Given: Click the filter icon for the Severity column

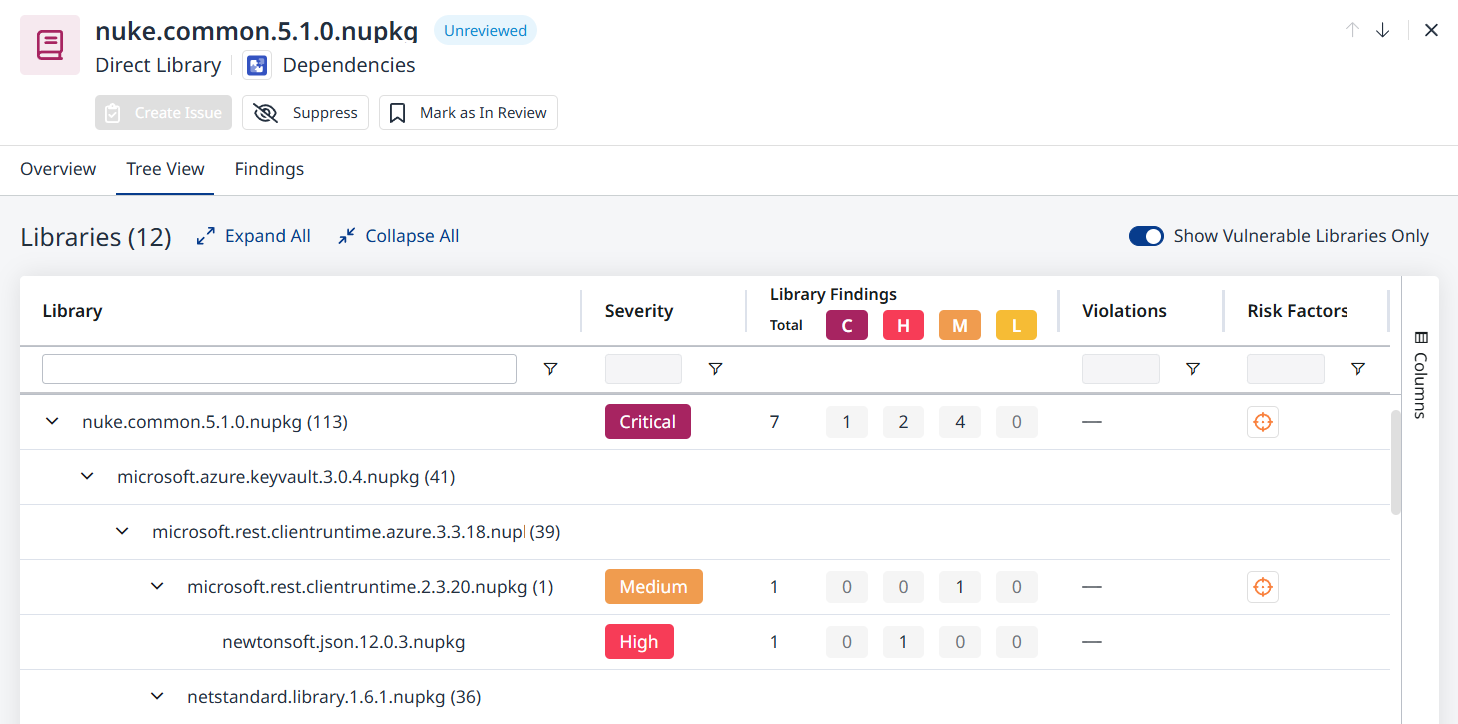Looking at the screenshot, I should (715, 369).
